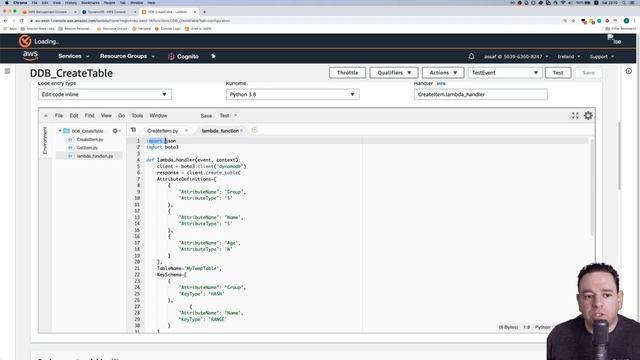Switch to the CreateItem.py tab
This screenshot has width=640, height=360.
click(162, 131)
